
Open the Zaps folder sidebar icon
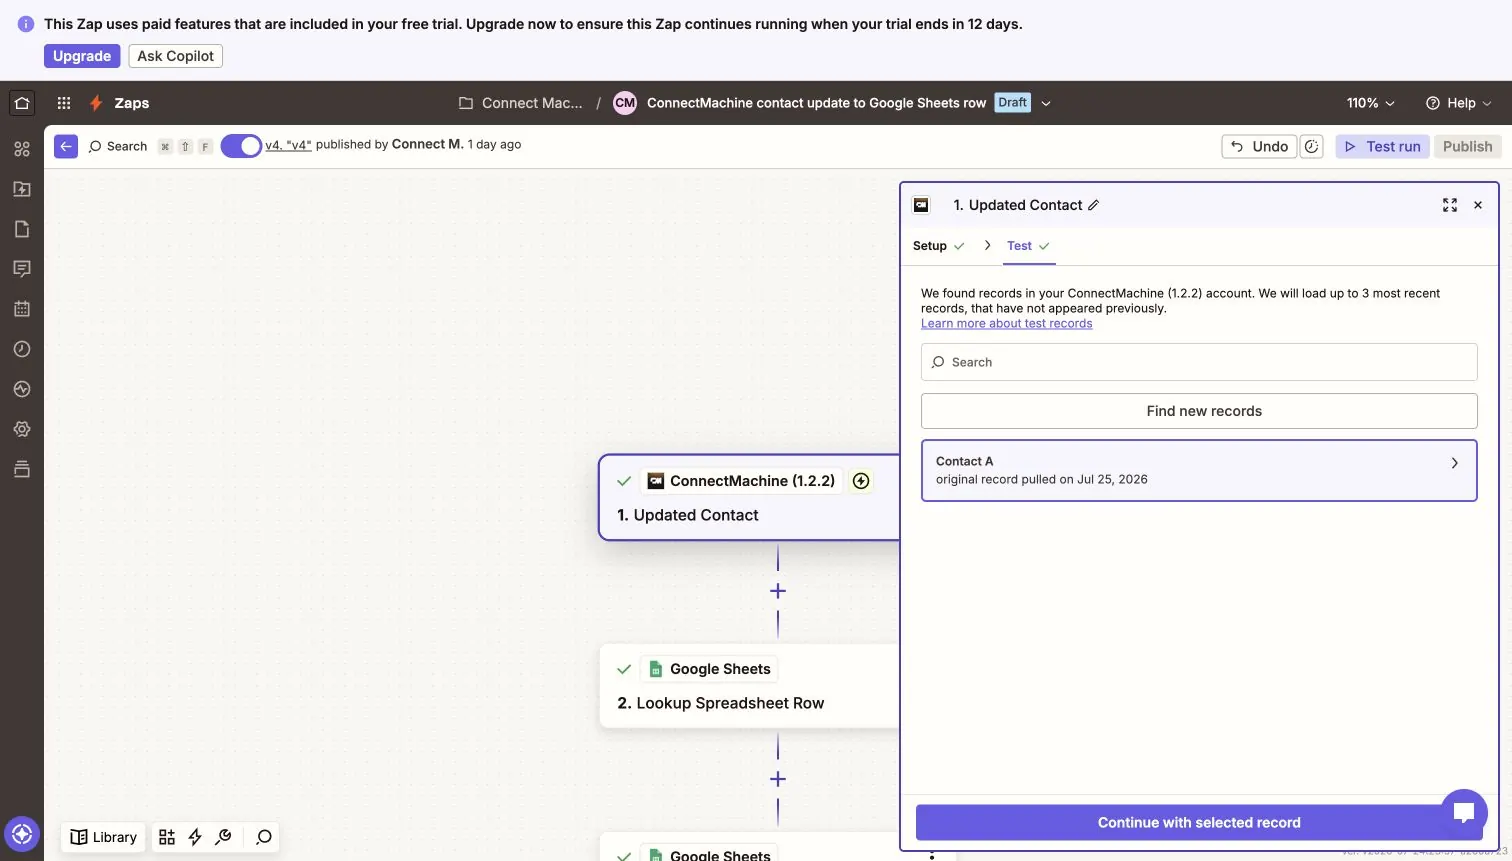click(x=22, y=189)
